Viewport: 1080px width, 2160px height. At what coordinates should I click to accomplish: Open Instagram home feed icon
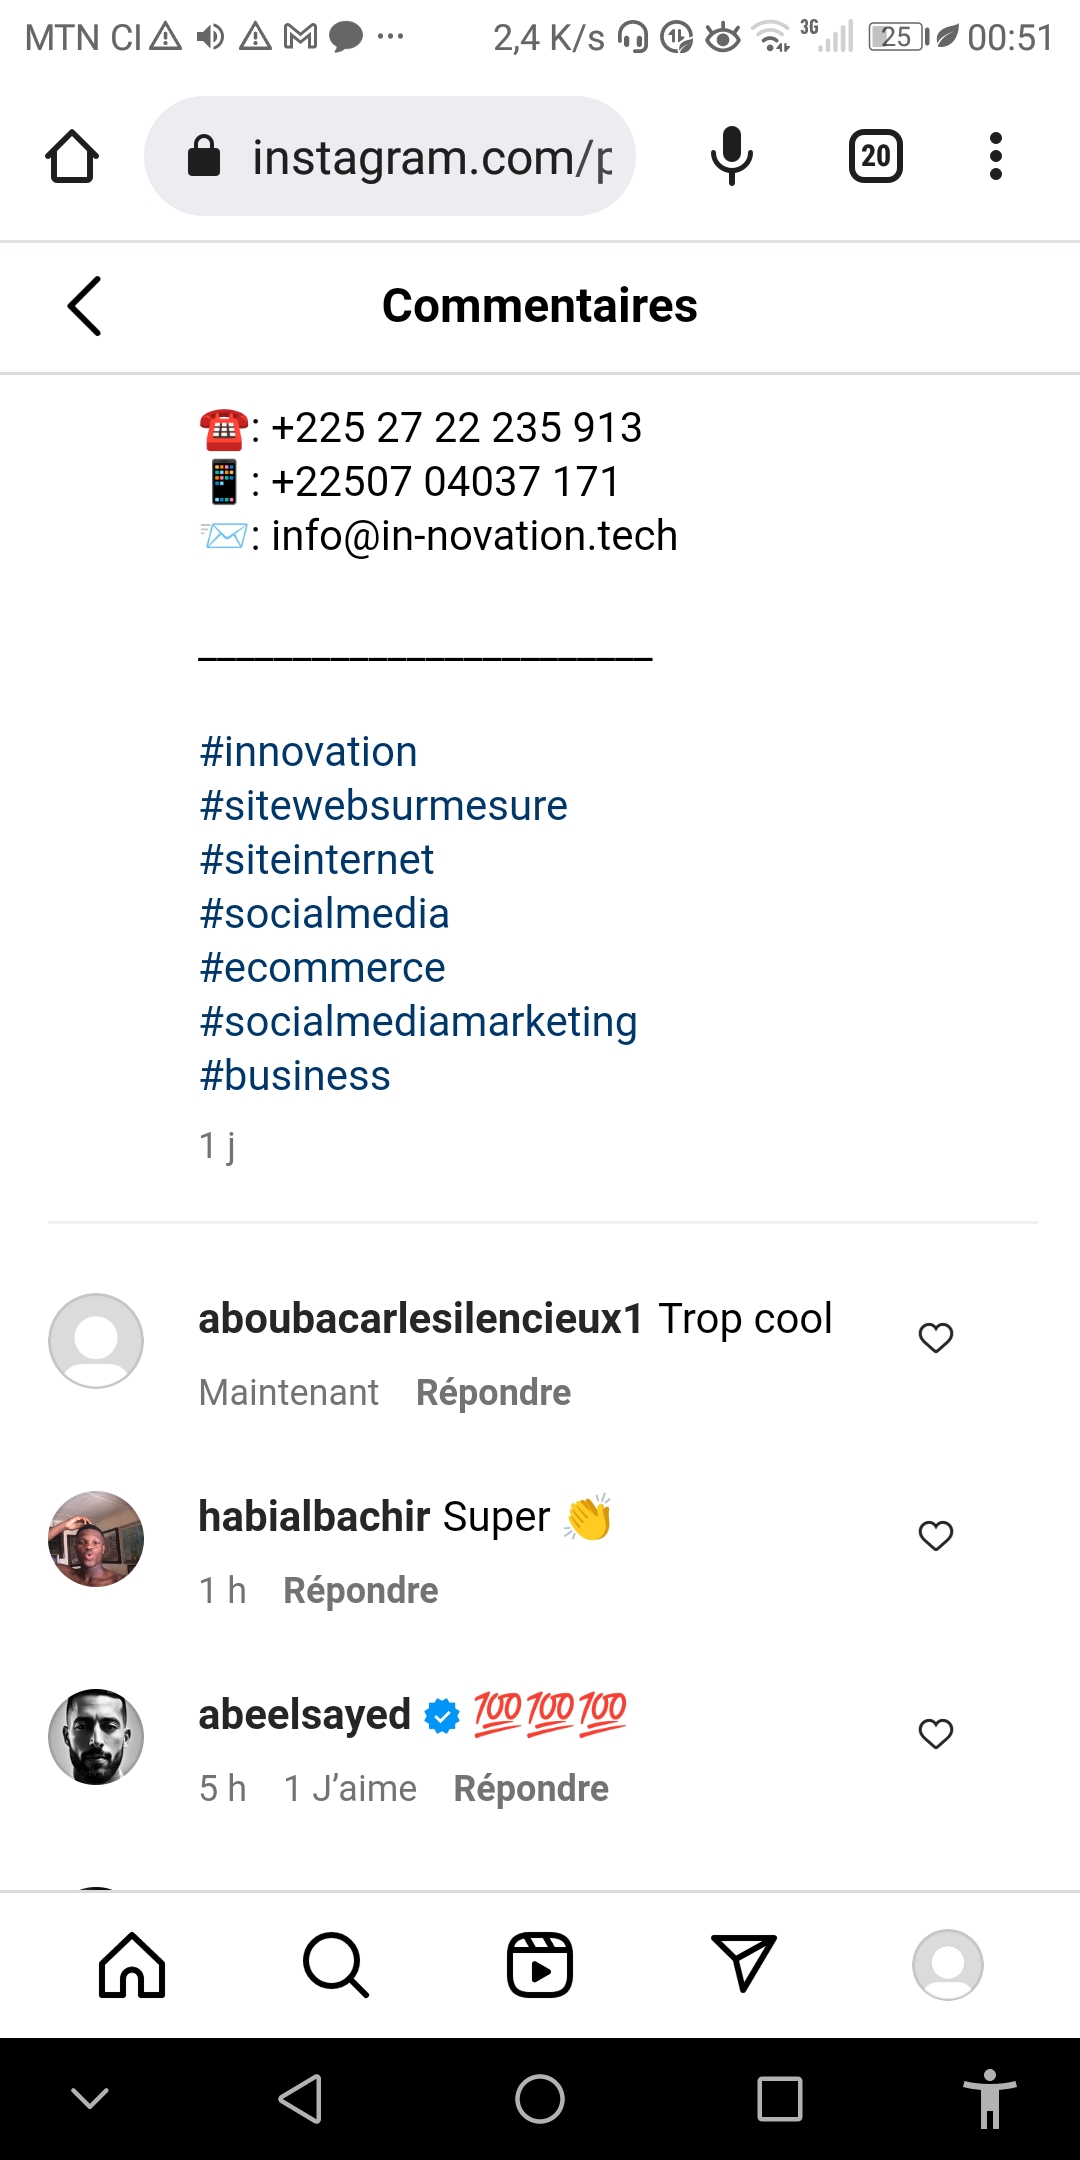pos(132,1965)
